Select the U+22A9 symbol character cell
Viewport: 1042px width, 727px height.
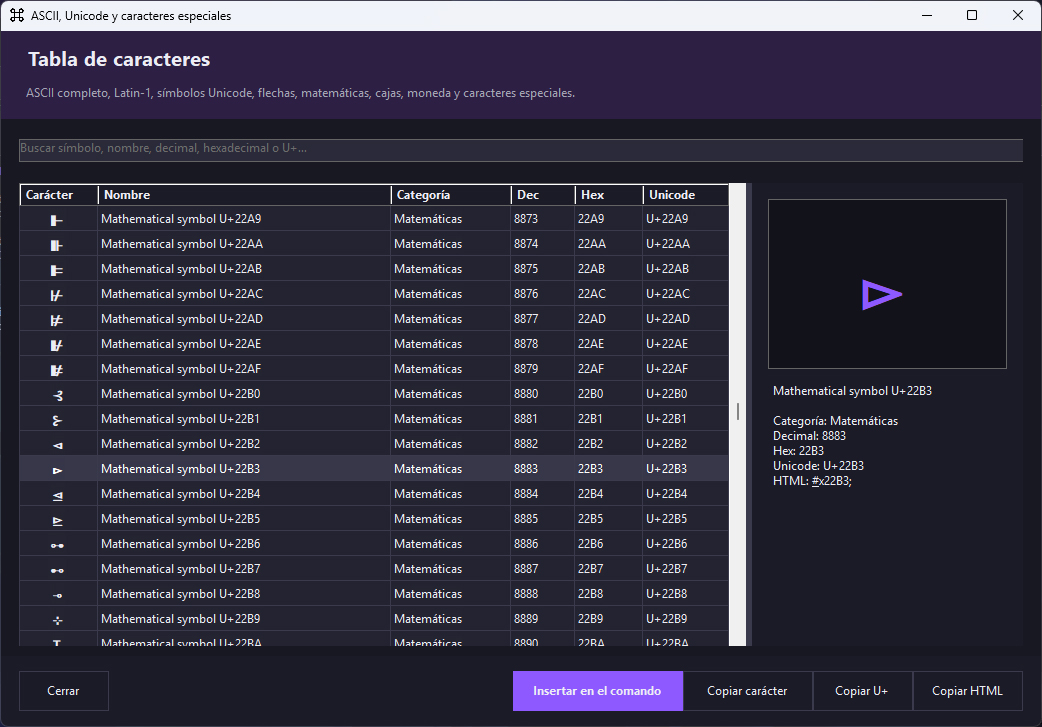point(58,219)
